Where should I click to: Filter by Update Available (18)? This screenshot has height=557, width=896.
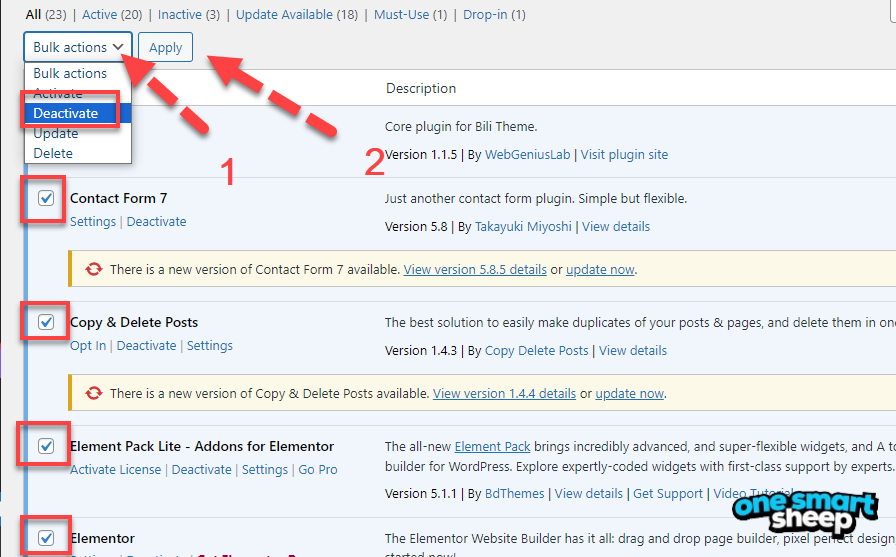click(297, 14)
